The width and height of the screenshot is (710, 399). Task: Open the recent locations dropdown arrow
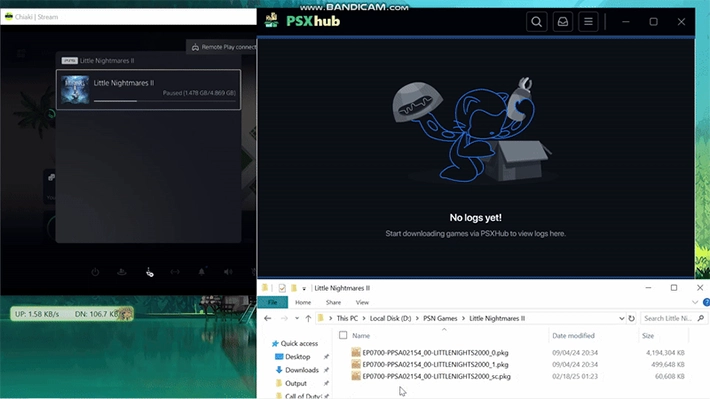(x=297, y=318)
